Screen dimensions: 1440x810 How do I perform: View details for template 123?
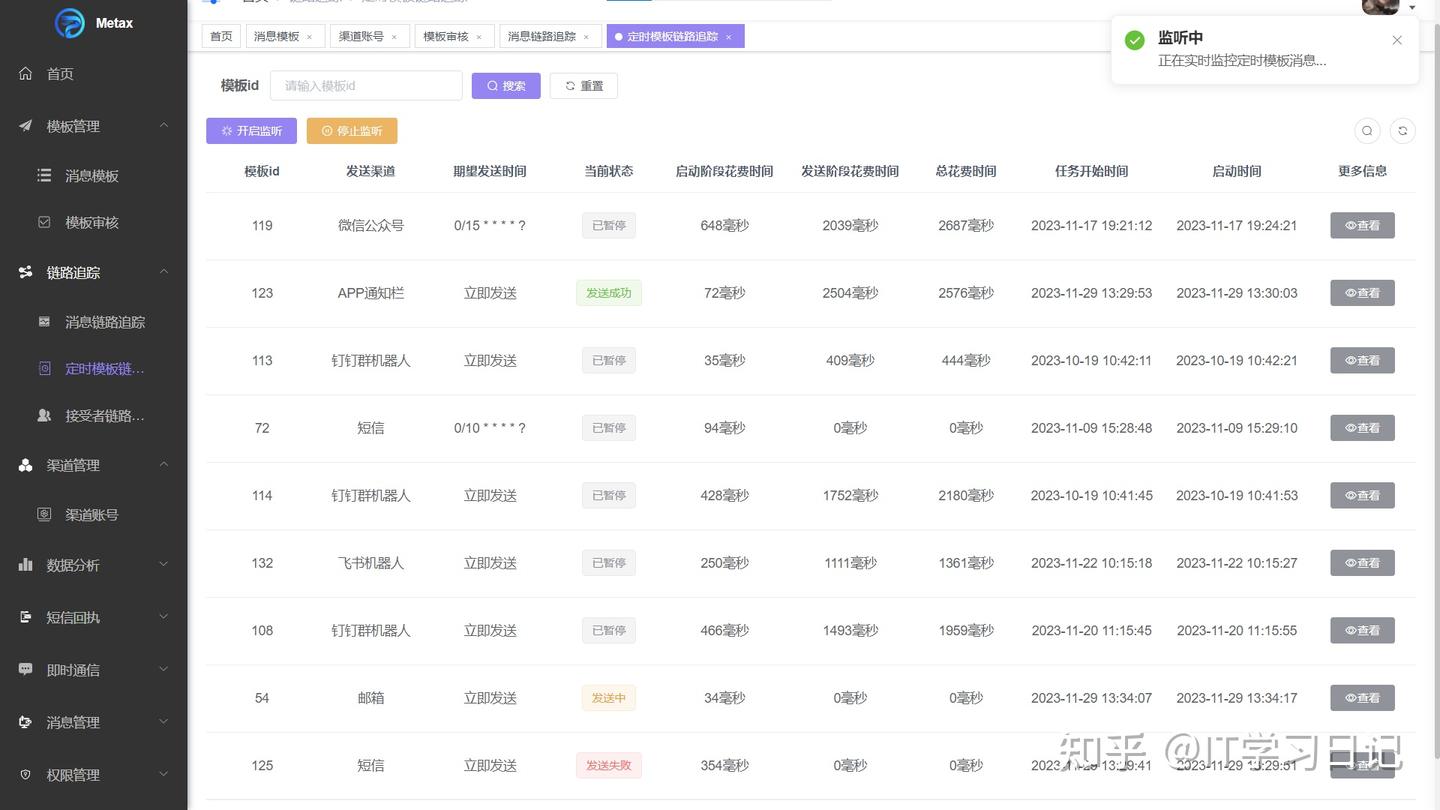1362,293
